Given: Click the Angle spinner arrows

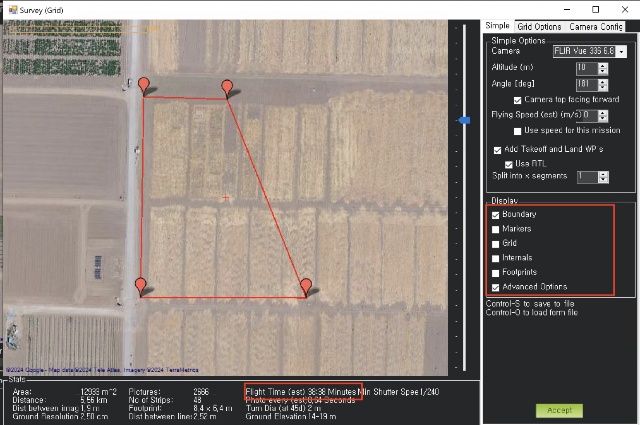Looking at the screenshot, I should click(602, 84).
